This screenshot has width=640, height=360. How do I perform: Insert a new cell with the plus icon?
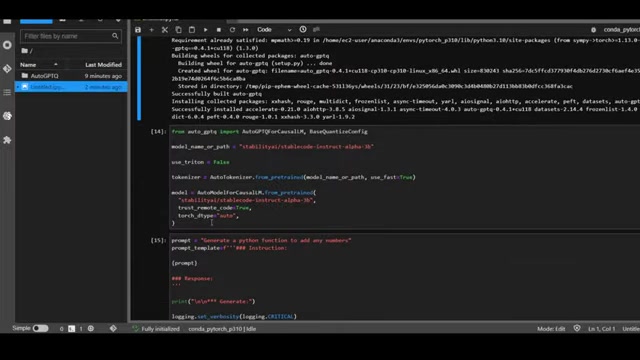coord(151,30)
